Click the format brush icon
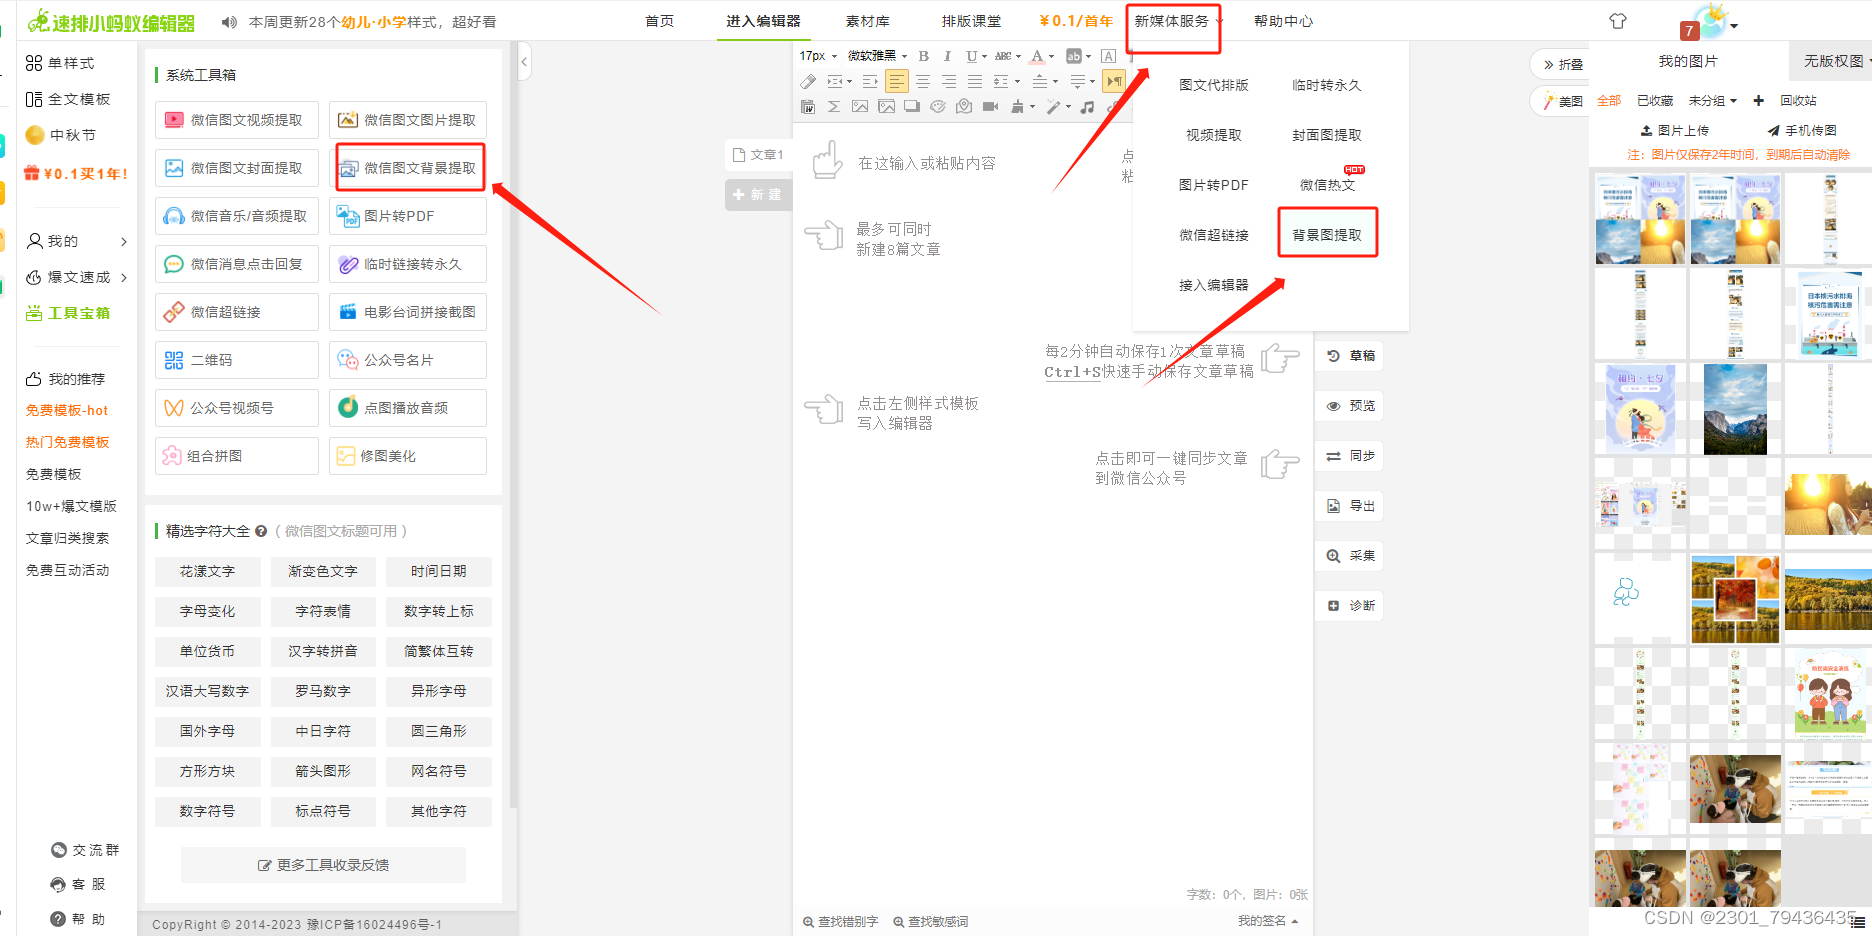Viewport: 1872px width, 936px height. 1017,106
